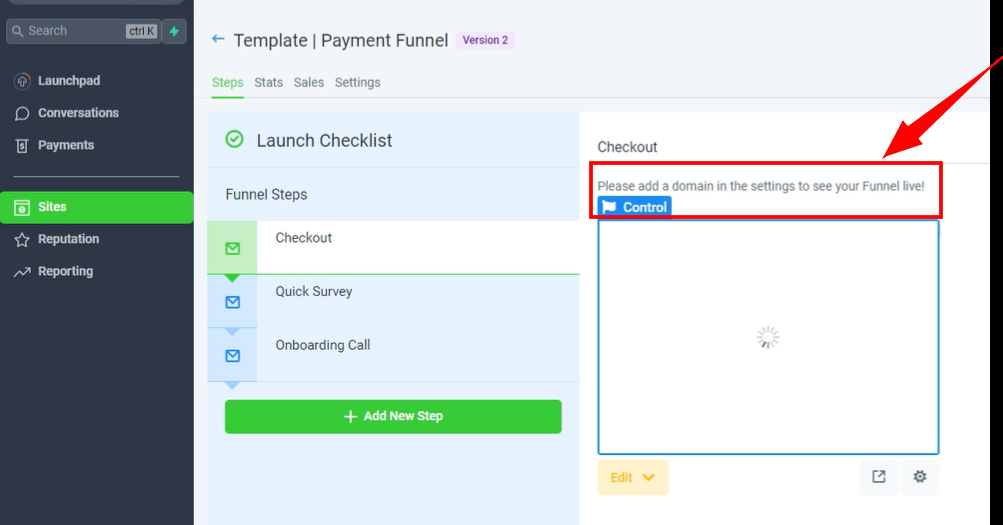This screenshot has height=525, width=1003.
Task: Click the Quick Survey step envelope icon
Action: (x=232, y=302)
